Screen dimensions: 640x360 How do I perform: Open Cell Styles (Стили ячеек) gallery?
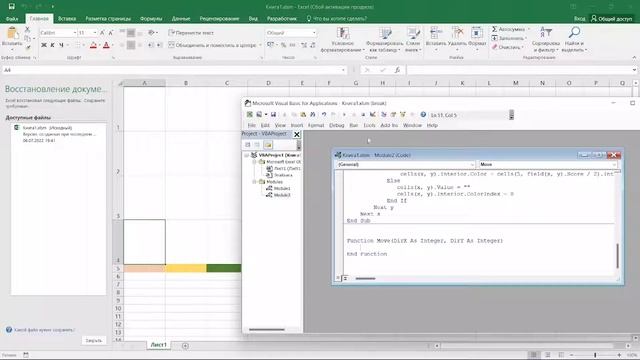pyautogui.click(x=413, y=40)
